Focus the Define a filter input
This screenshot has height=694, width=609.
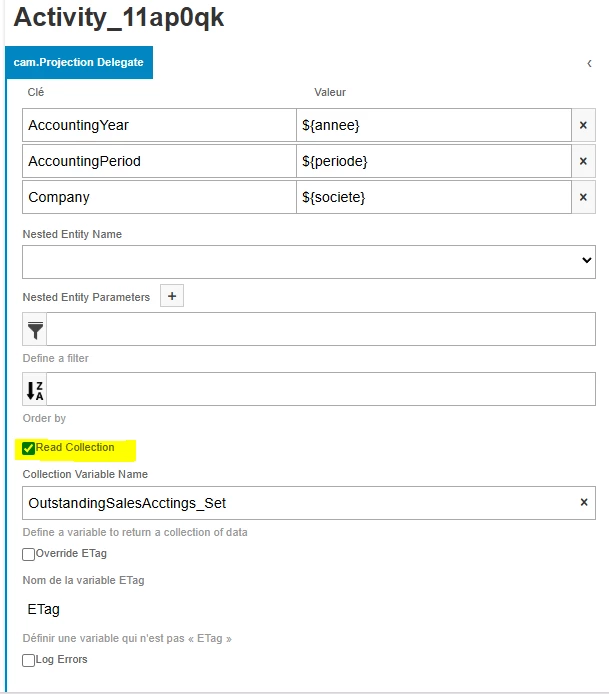click(320, 330)
